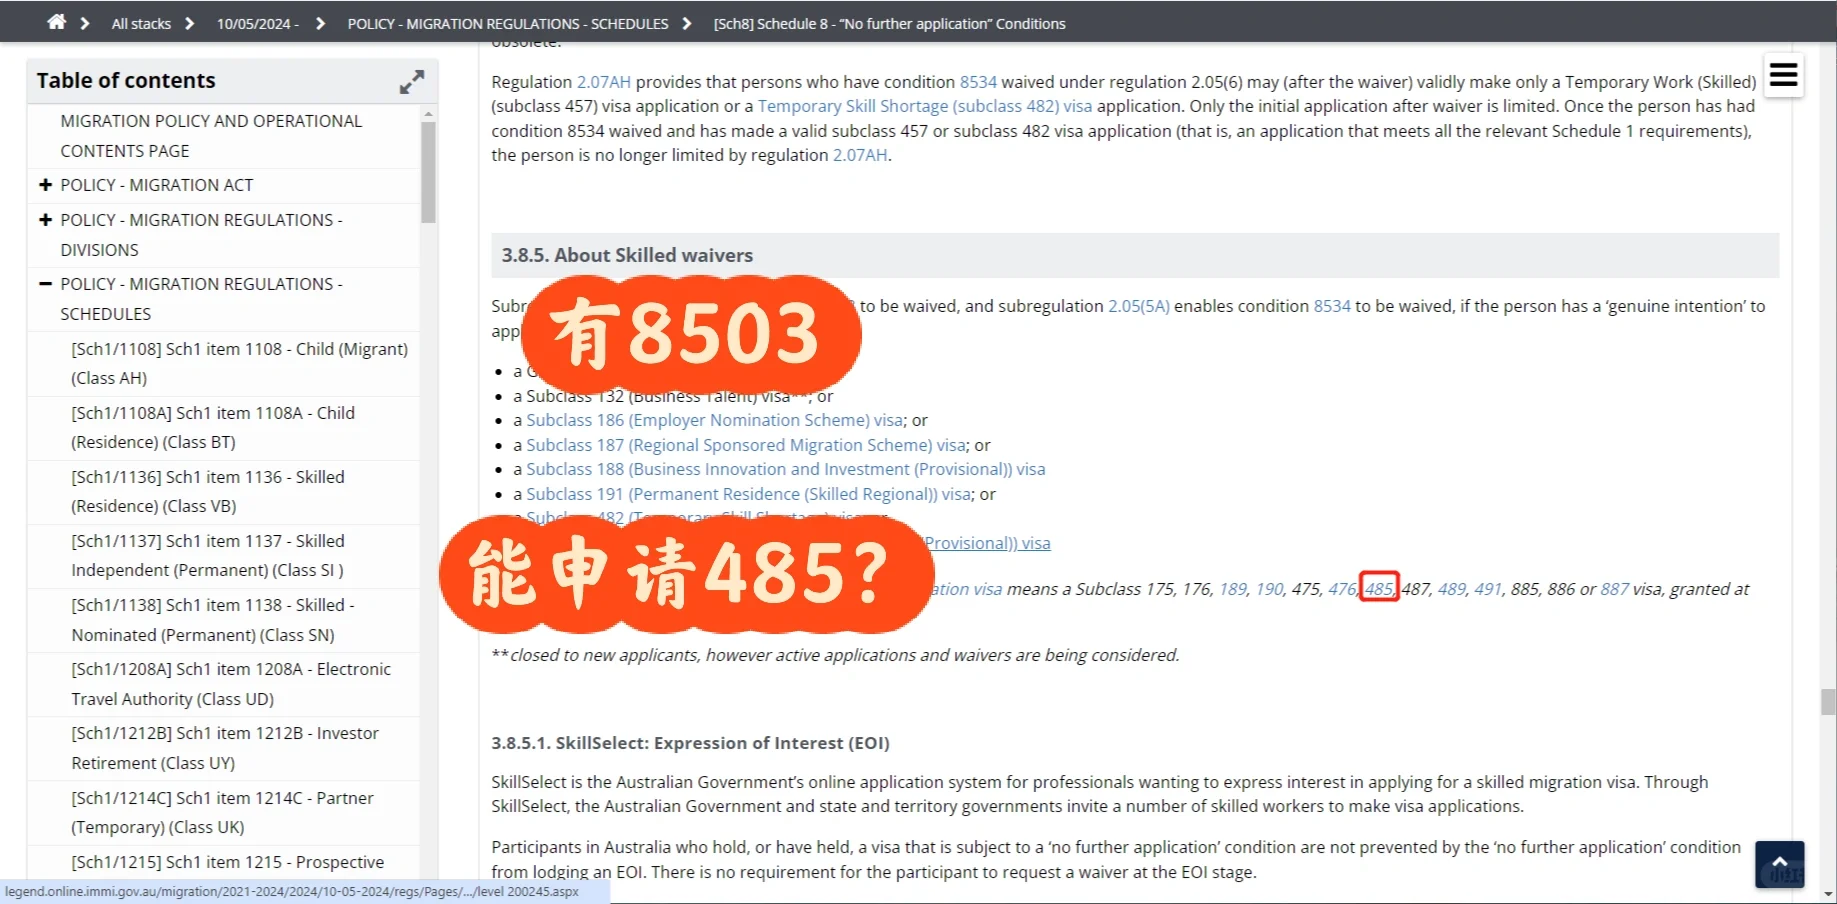Open Sch1 item 1138 Skilled Nominated entry
The width and height of the screenshot is (1837, 904).
[213, 620]
